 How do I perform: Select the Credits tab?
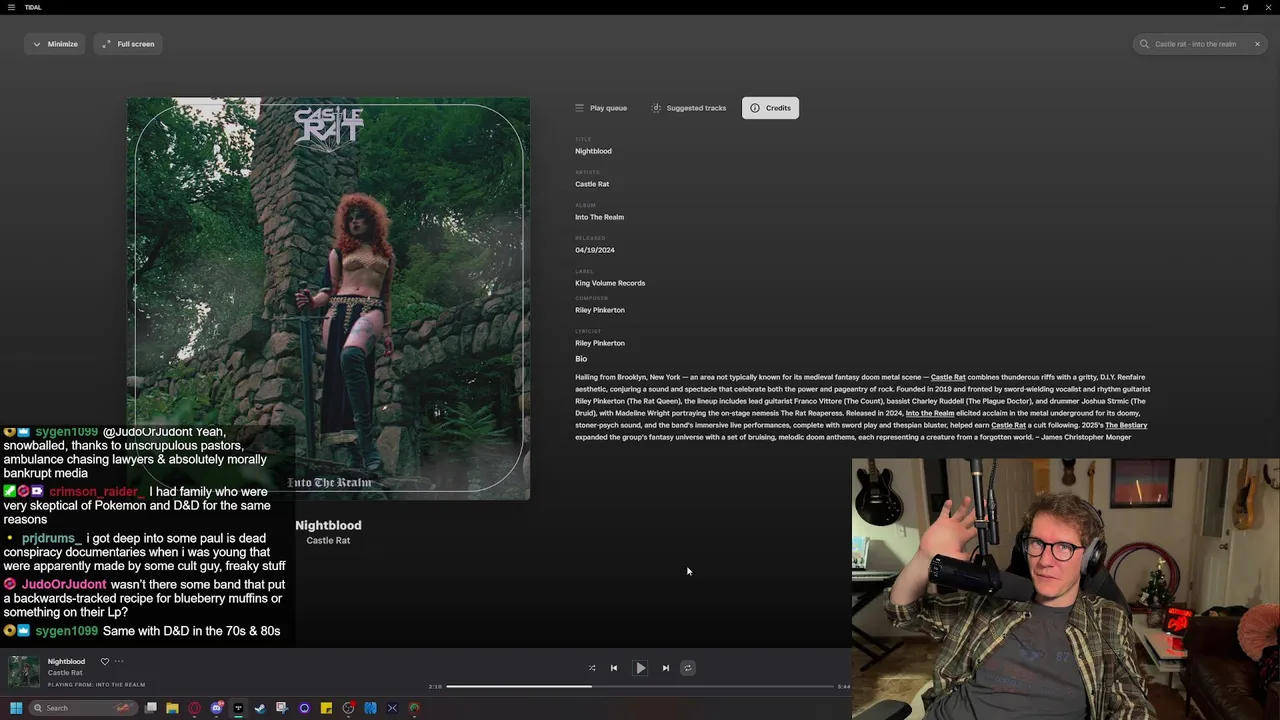[770, 108]
